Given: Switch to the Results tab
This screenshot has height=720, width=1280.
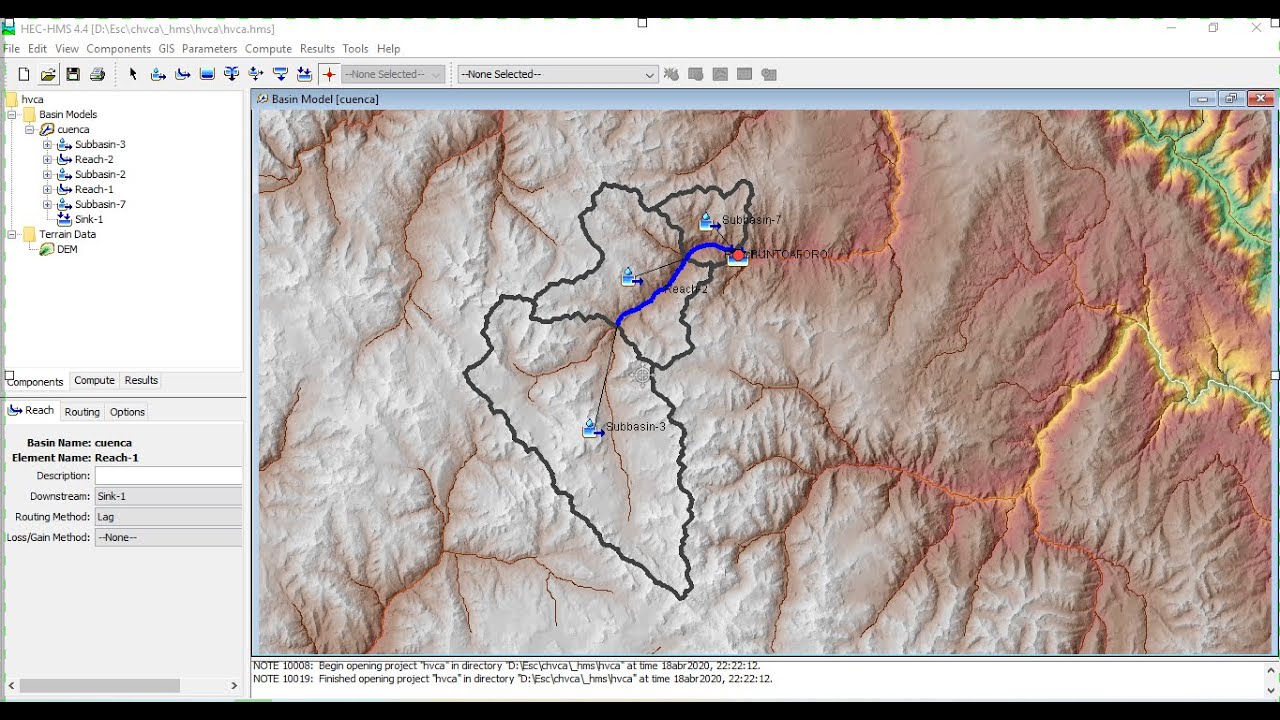Looking at the screenshot, I should 141,380.
